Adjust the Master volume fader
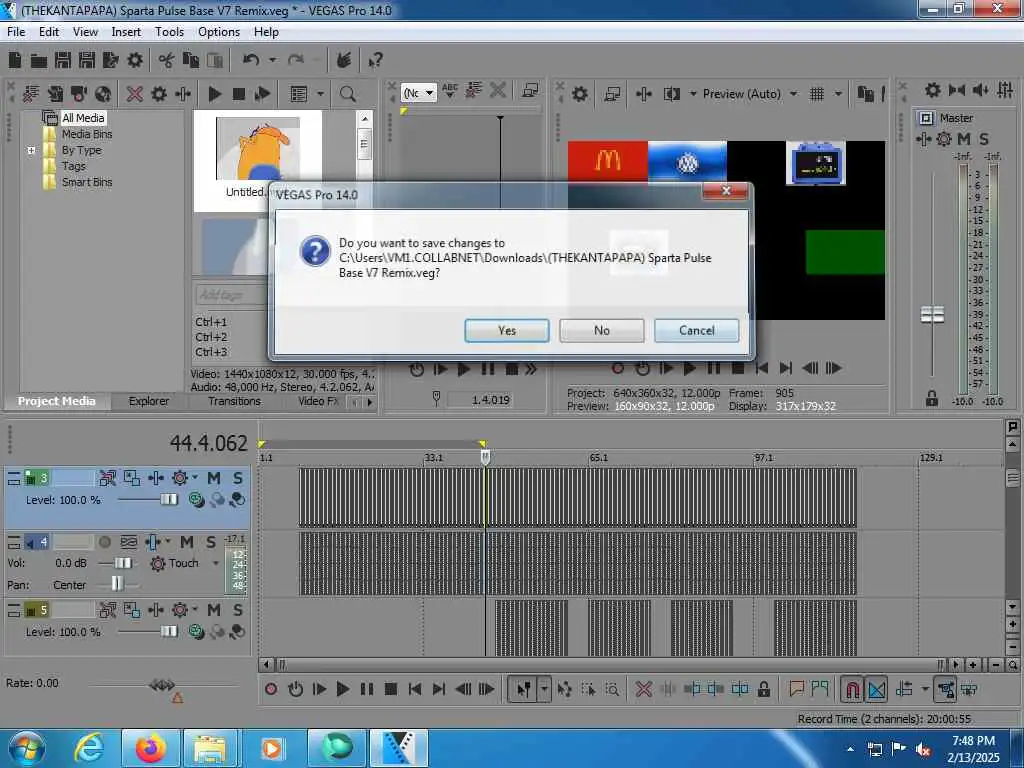This screenshot has width=1024, height=768. click(933, 314)
